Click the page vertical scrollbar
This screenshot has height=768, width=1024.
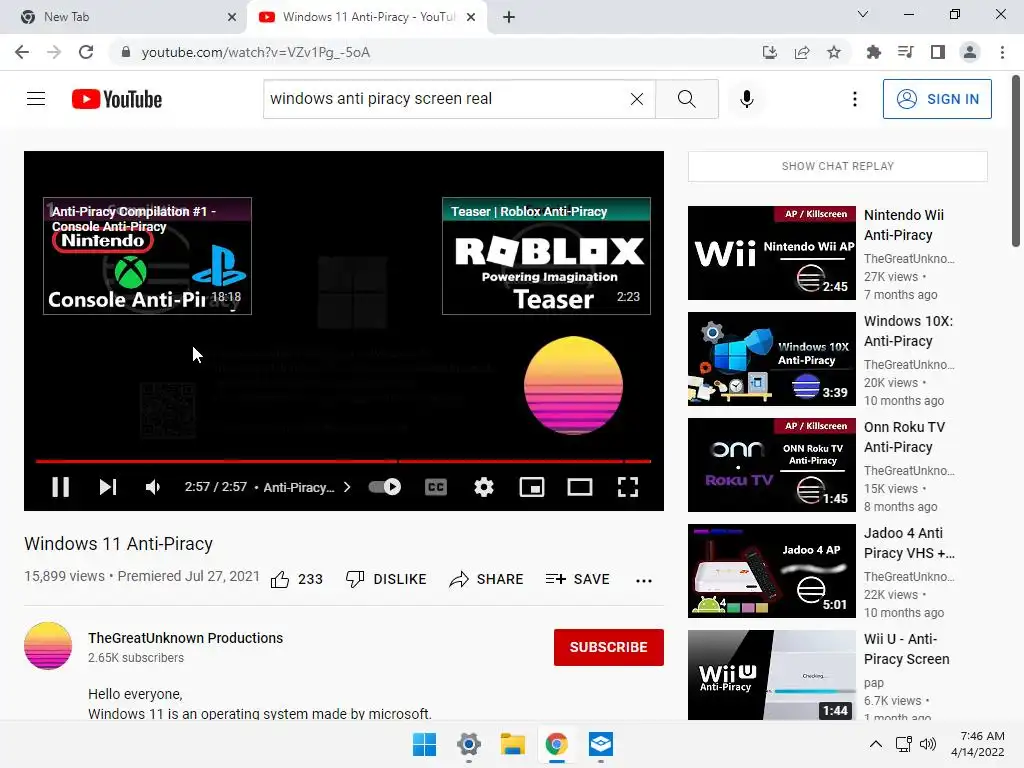click(1016, 161)
